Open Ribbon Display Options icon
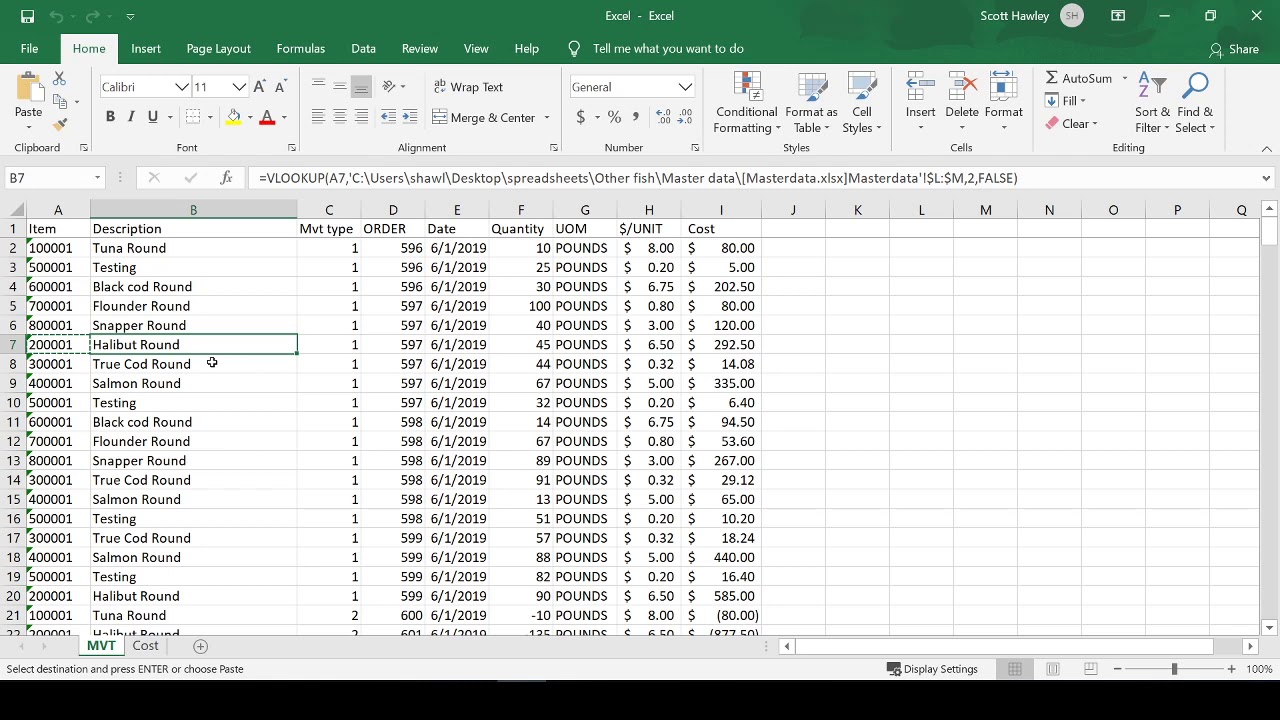The width and height of the screenshot is (1280, 720). point(1118,16)
